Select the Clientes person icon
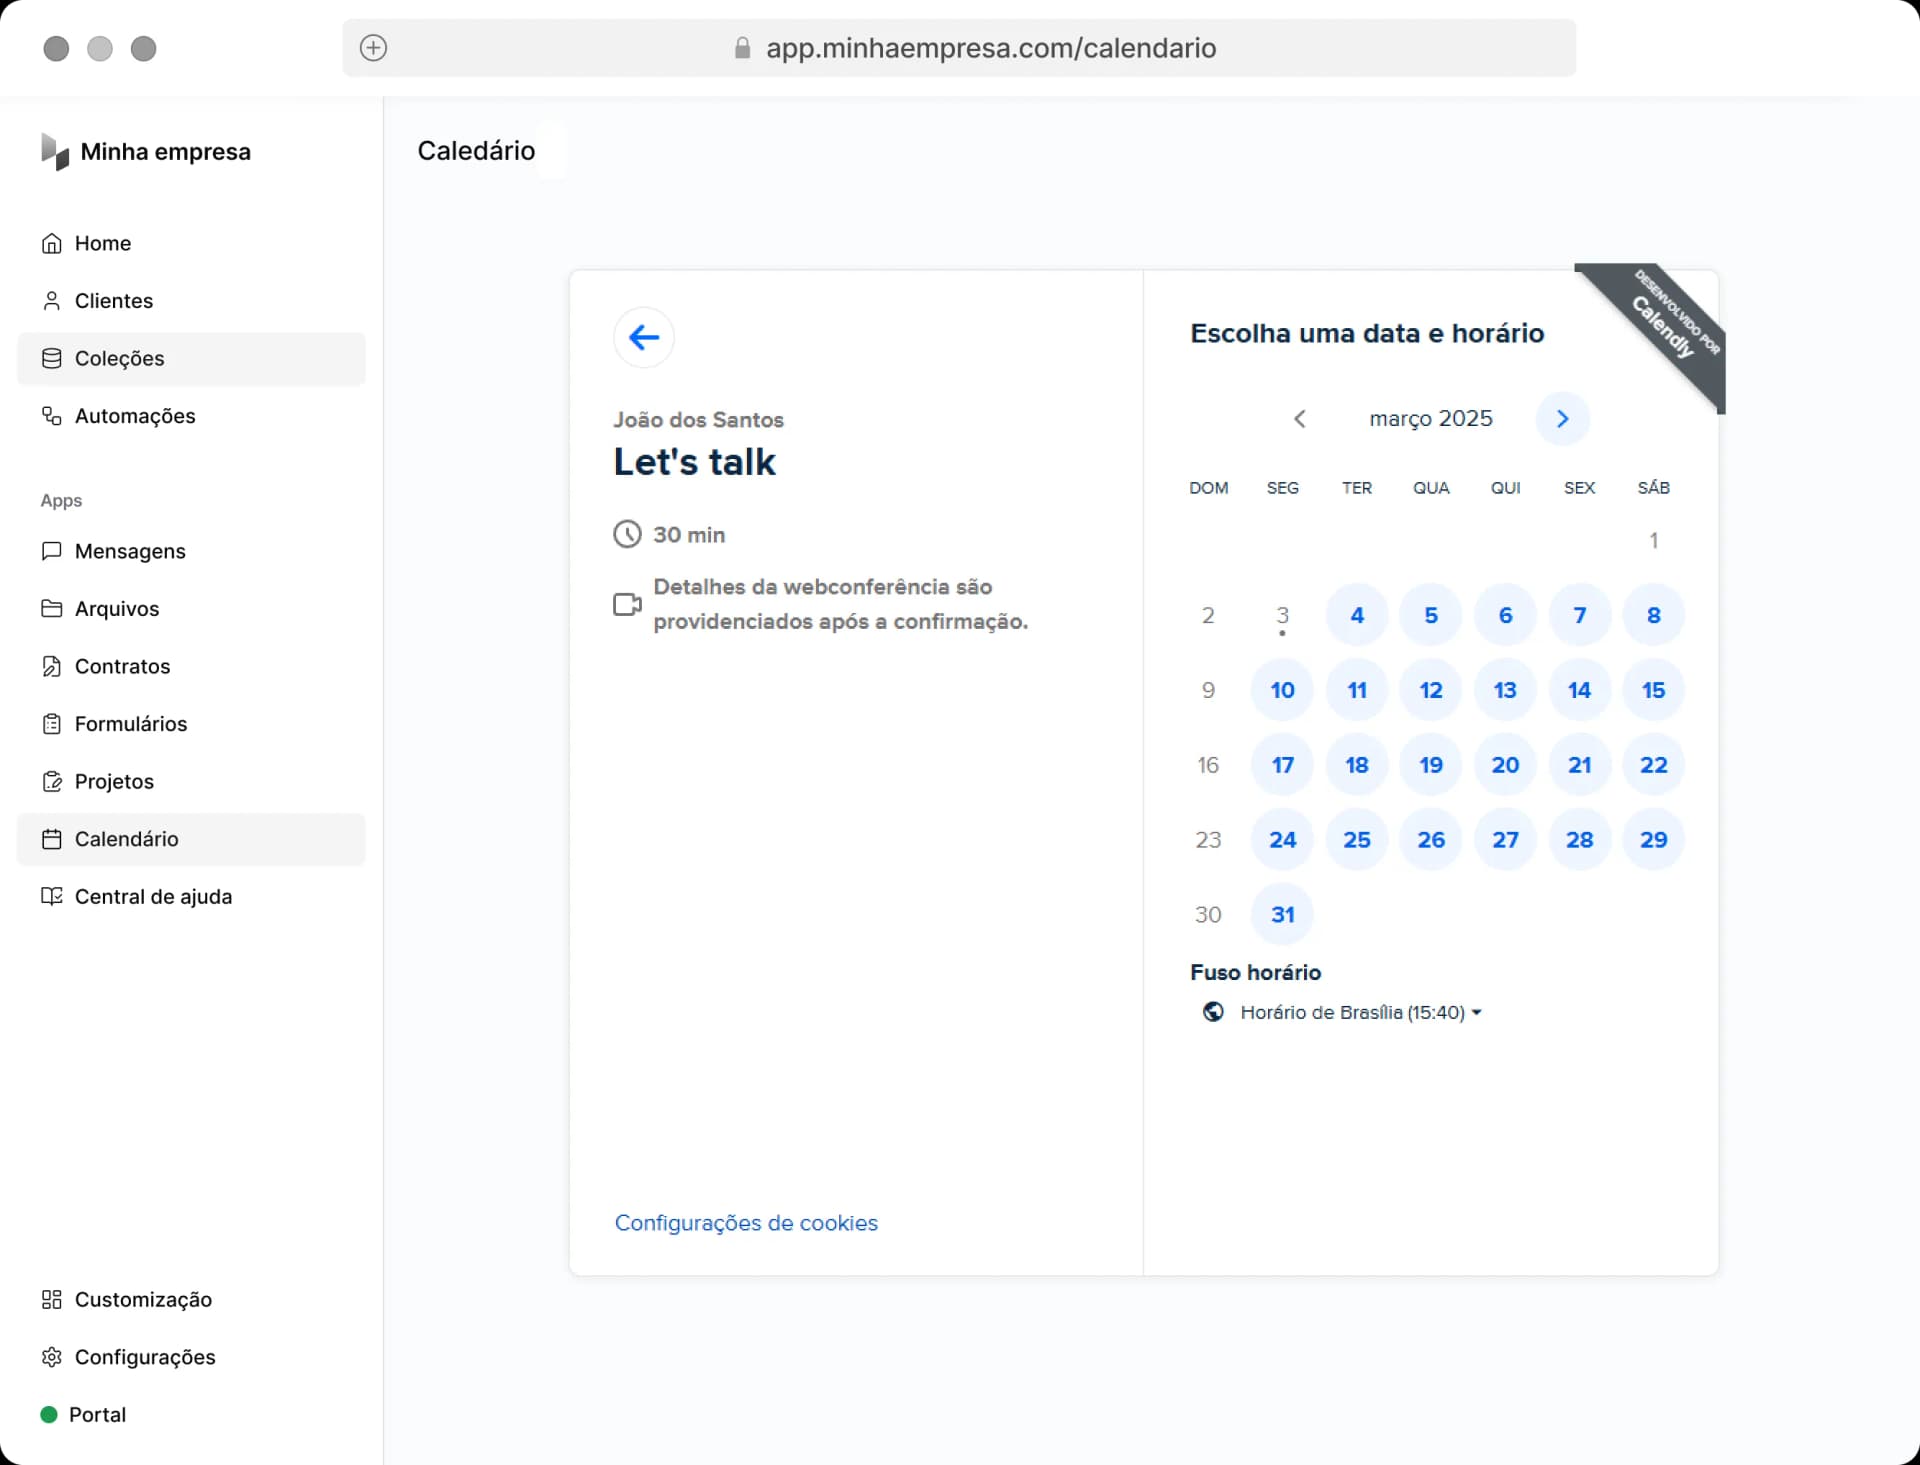 [52, 300]
